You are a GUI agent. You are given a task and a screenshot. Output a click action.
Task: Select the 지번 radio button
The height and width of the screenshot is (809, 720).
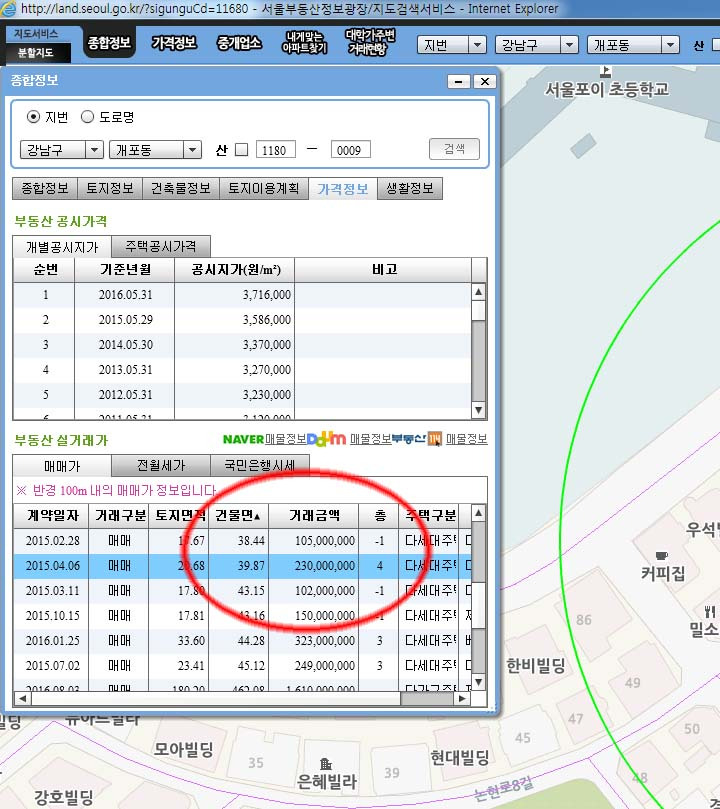click(33, 117)
